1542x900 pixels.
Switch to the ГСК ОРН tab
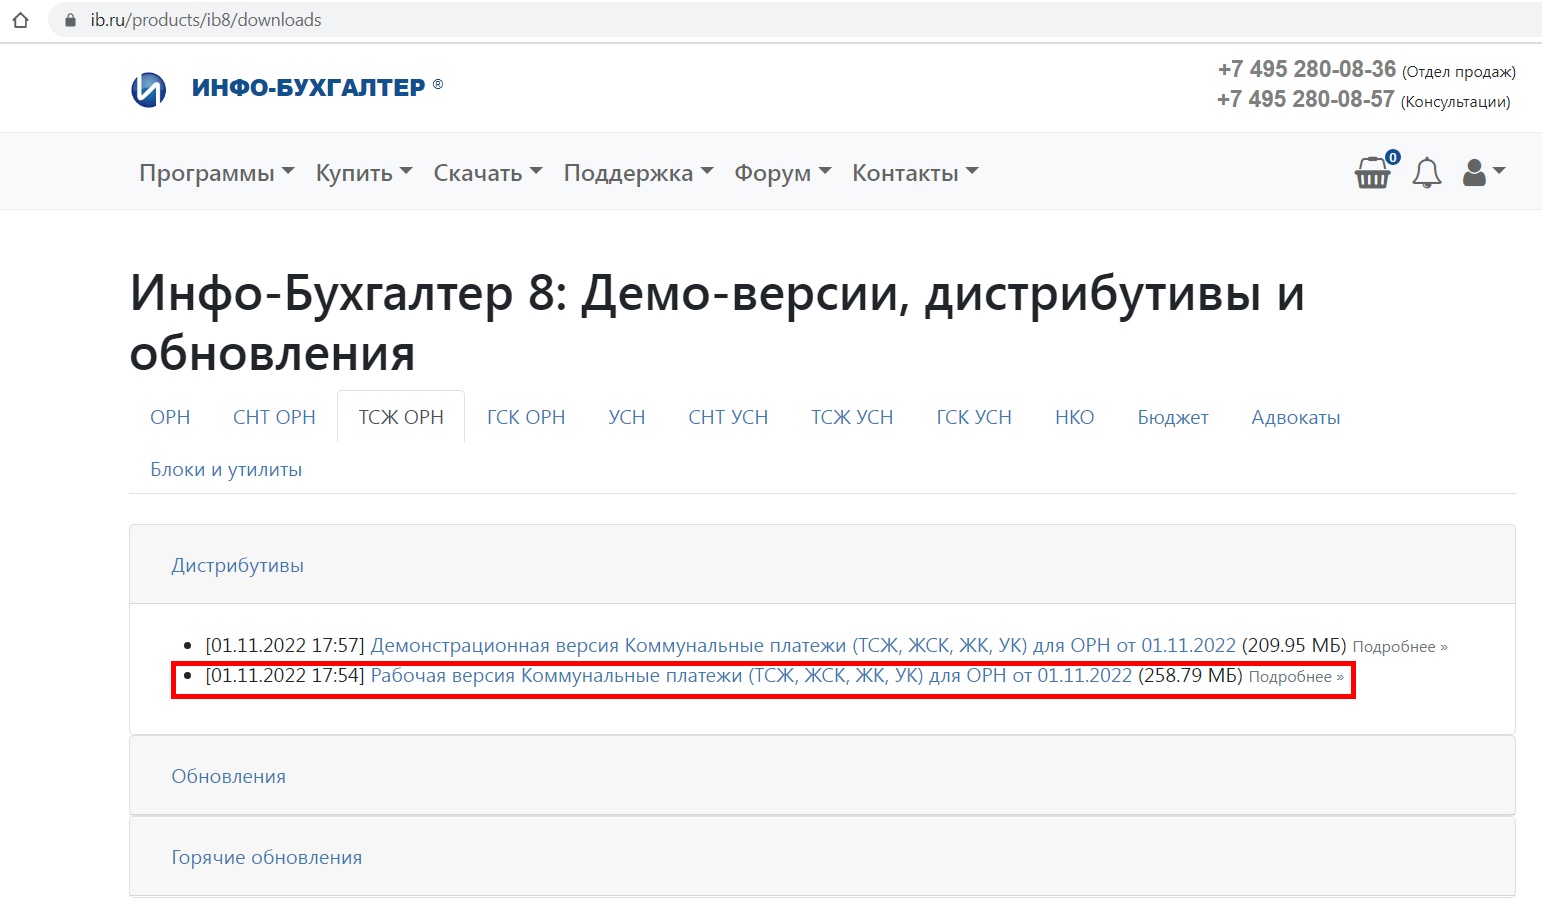(x=526, y=417)
